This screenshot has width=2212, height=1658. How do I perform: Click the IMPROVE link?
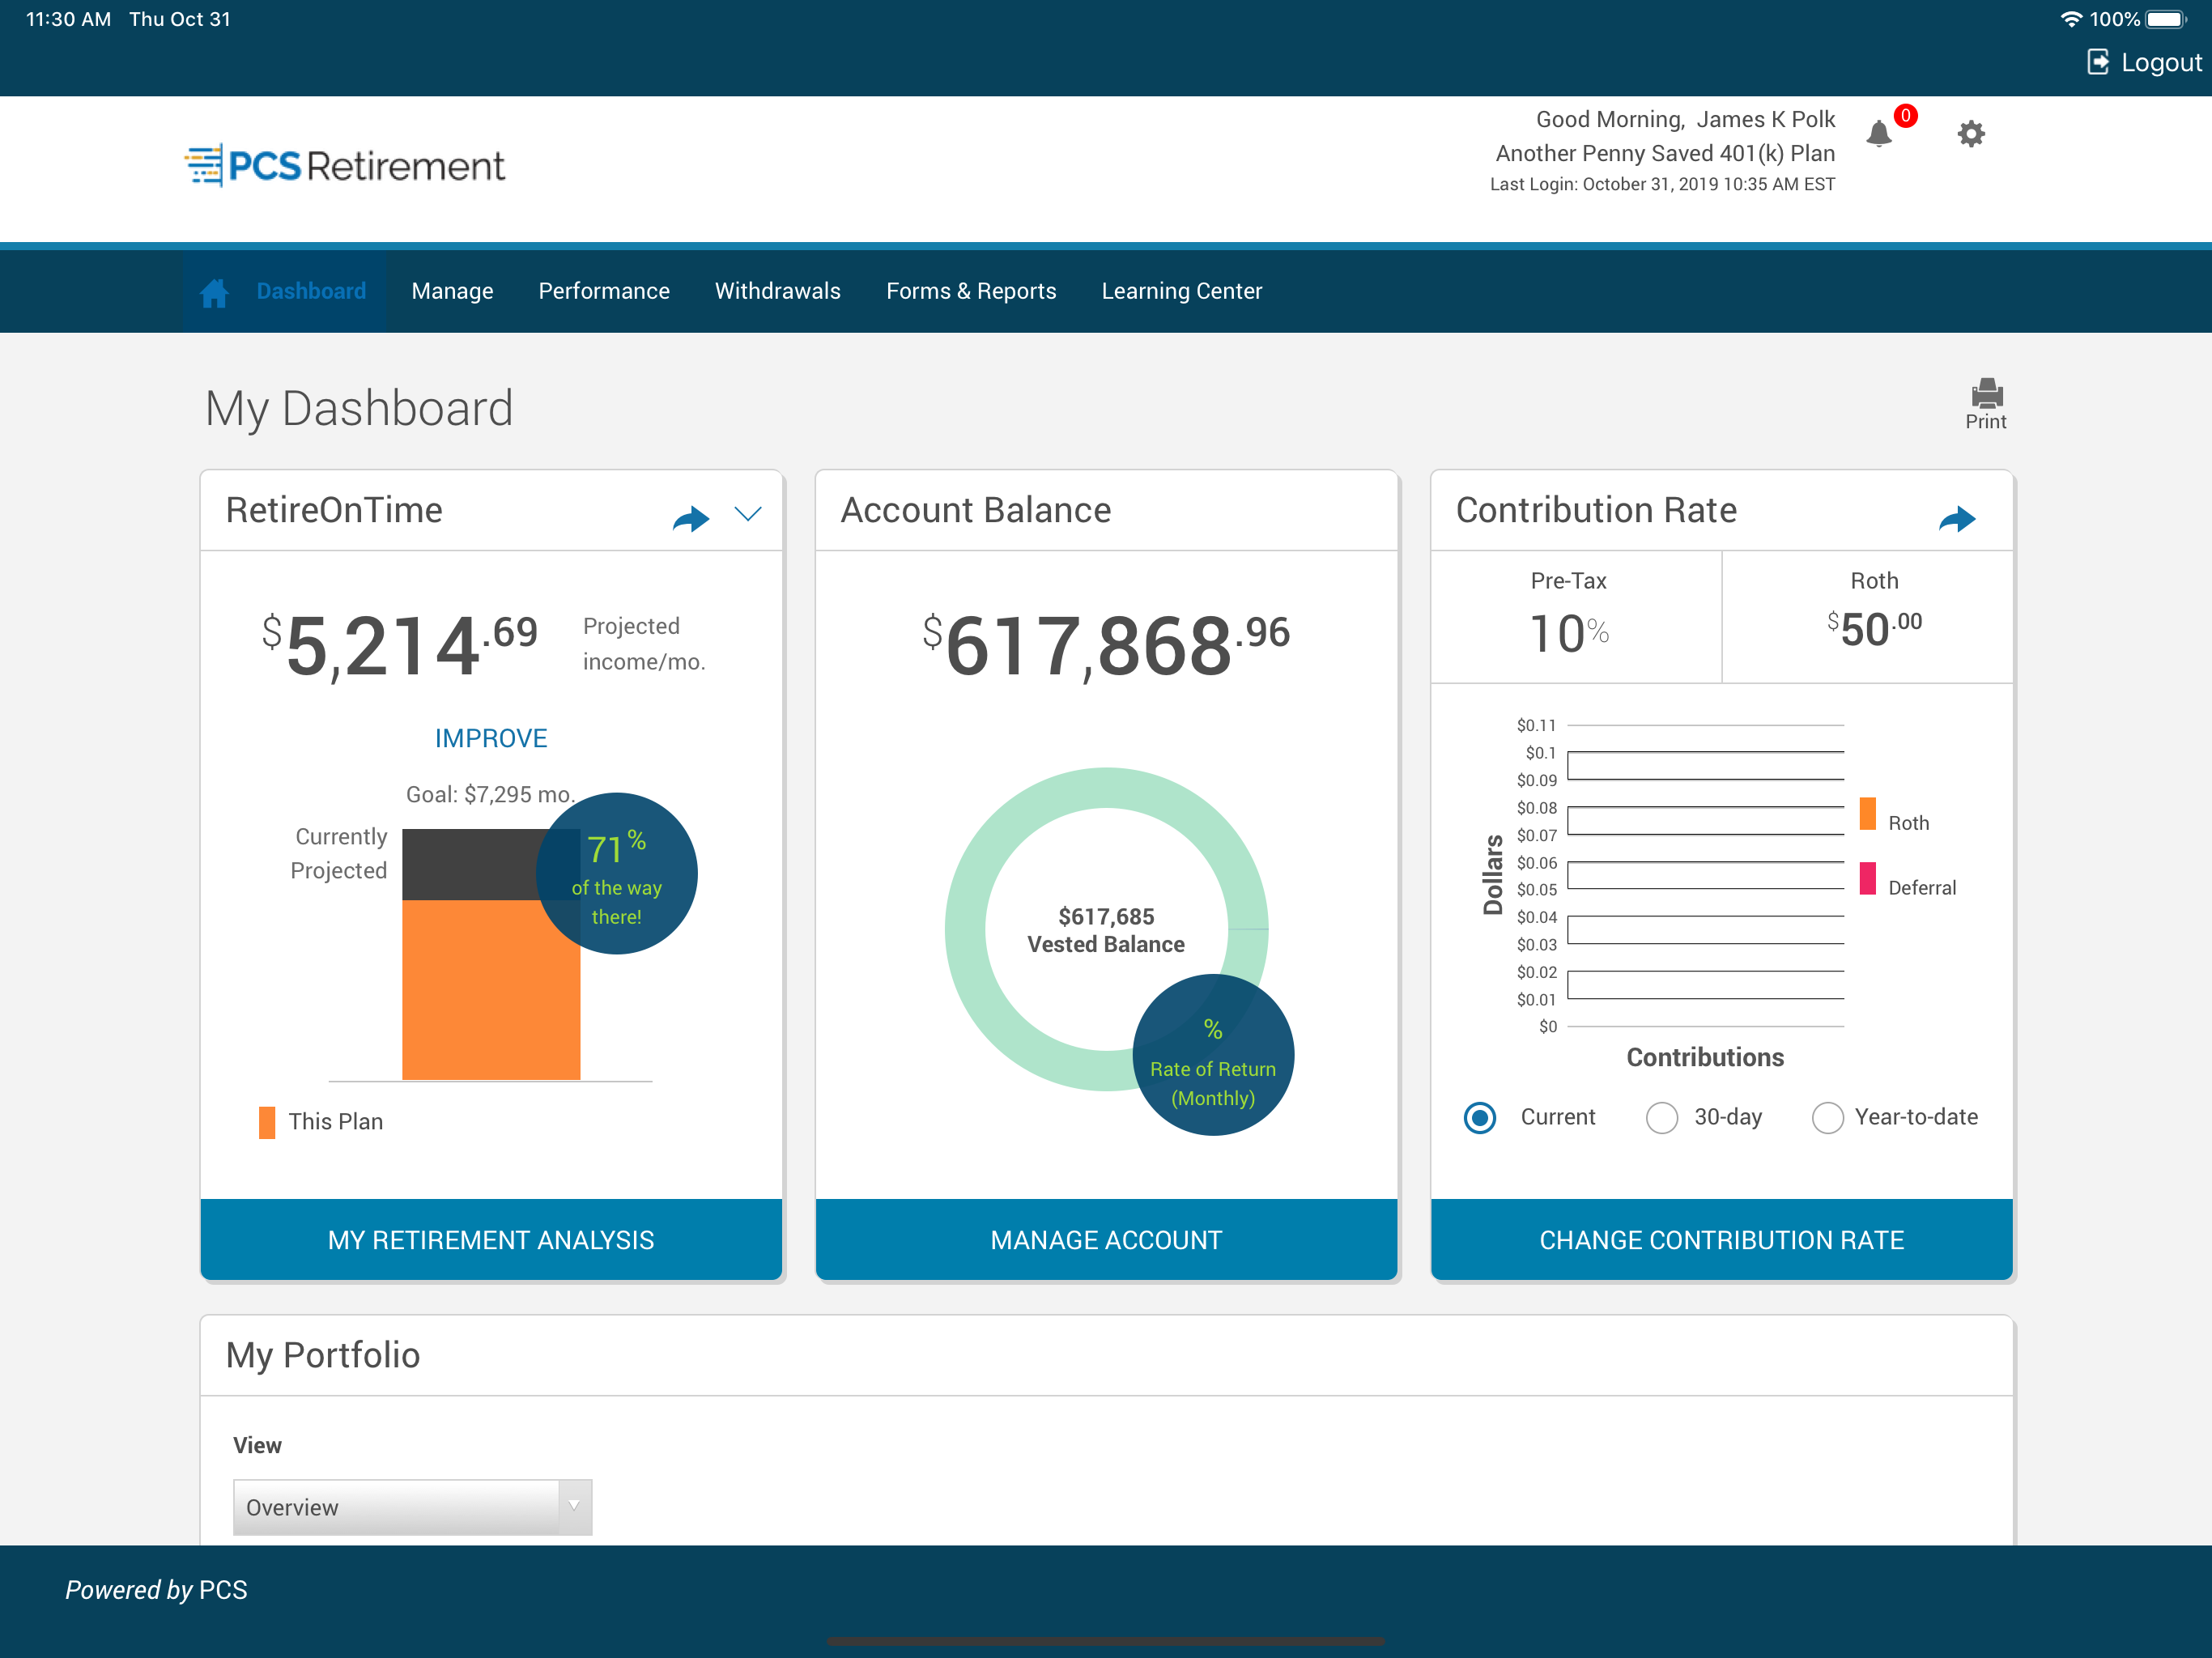[491, 738]
